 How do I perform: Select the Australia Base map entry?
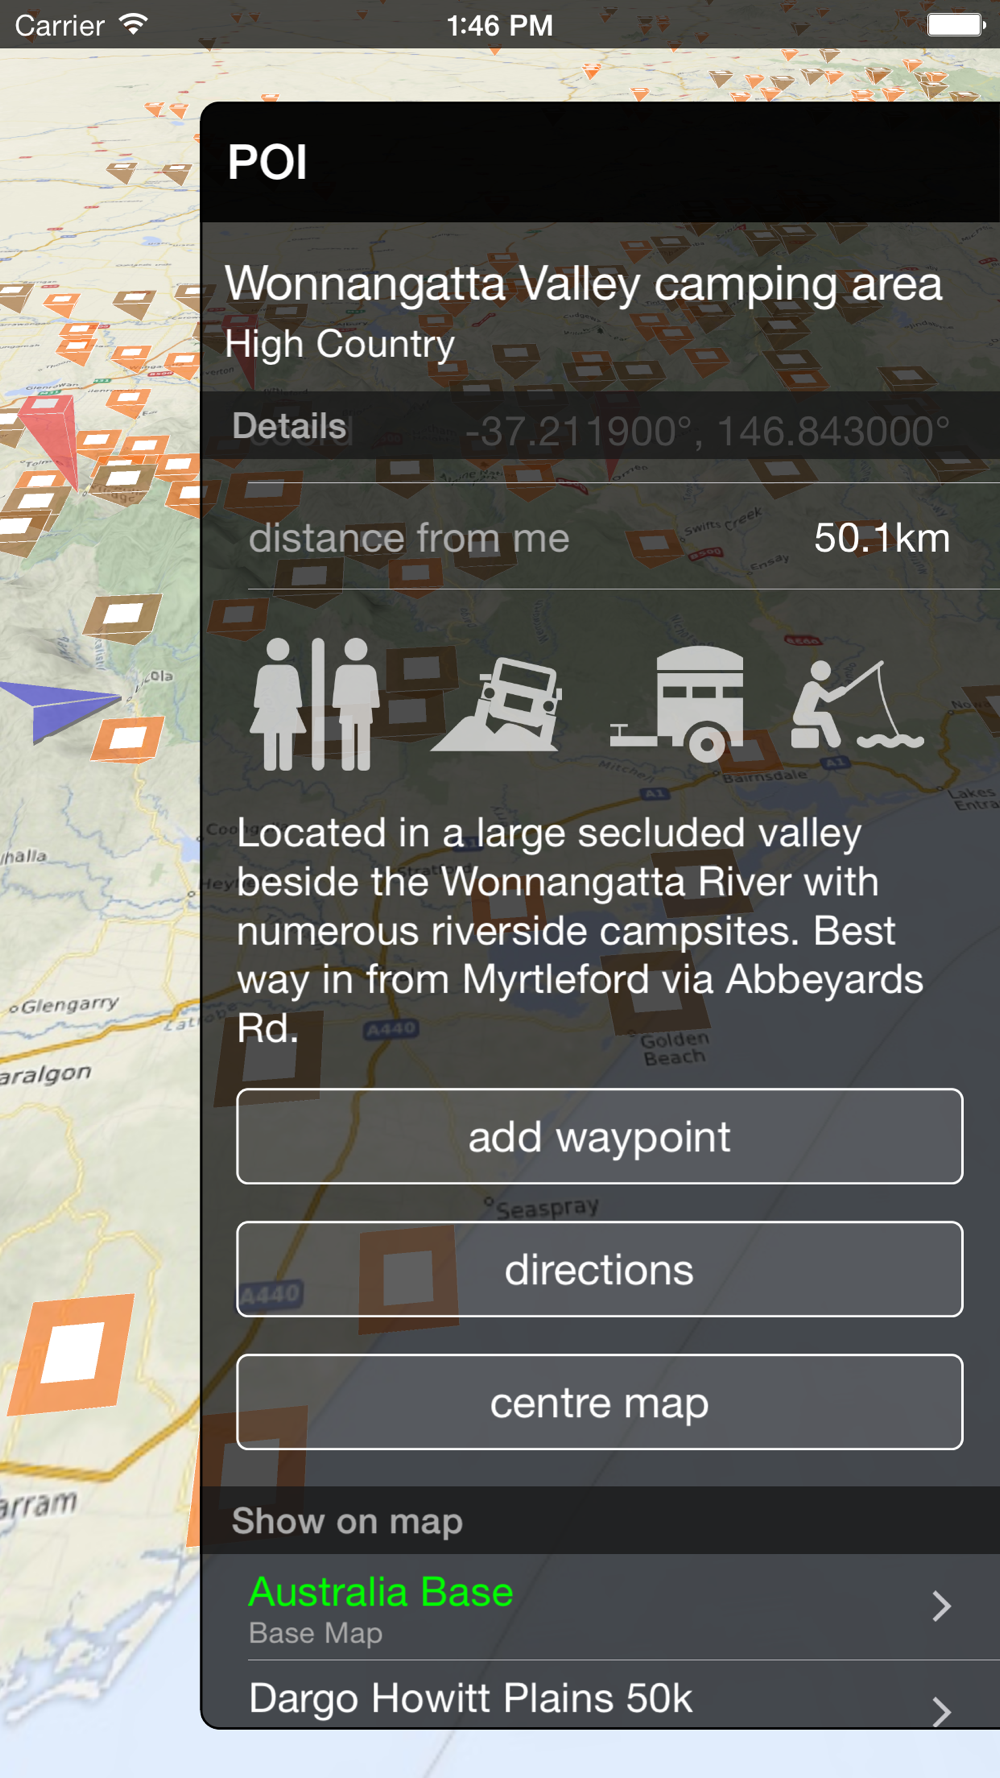pos(600,1607)
